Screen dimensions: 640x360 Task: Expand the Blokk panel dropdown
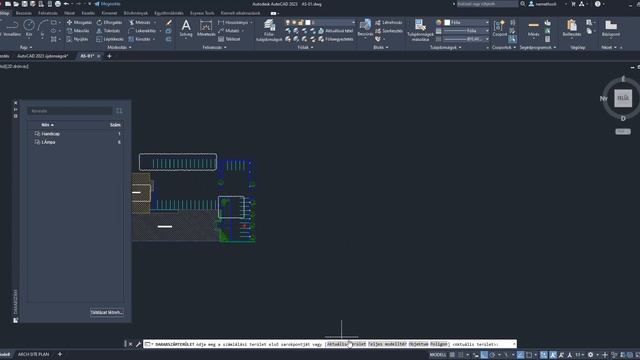(x=381, y=47)
